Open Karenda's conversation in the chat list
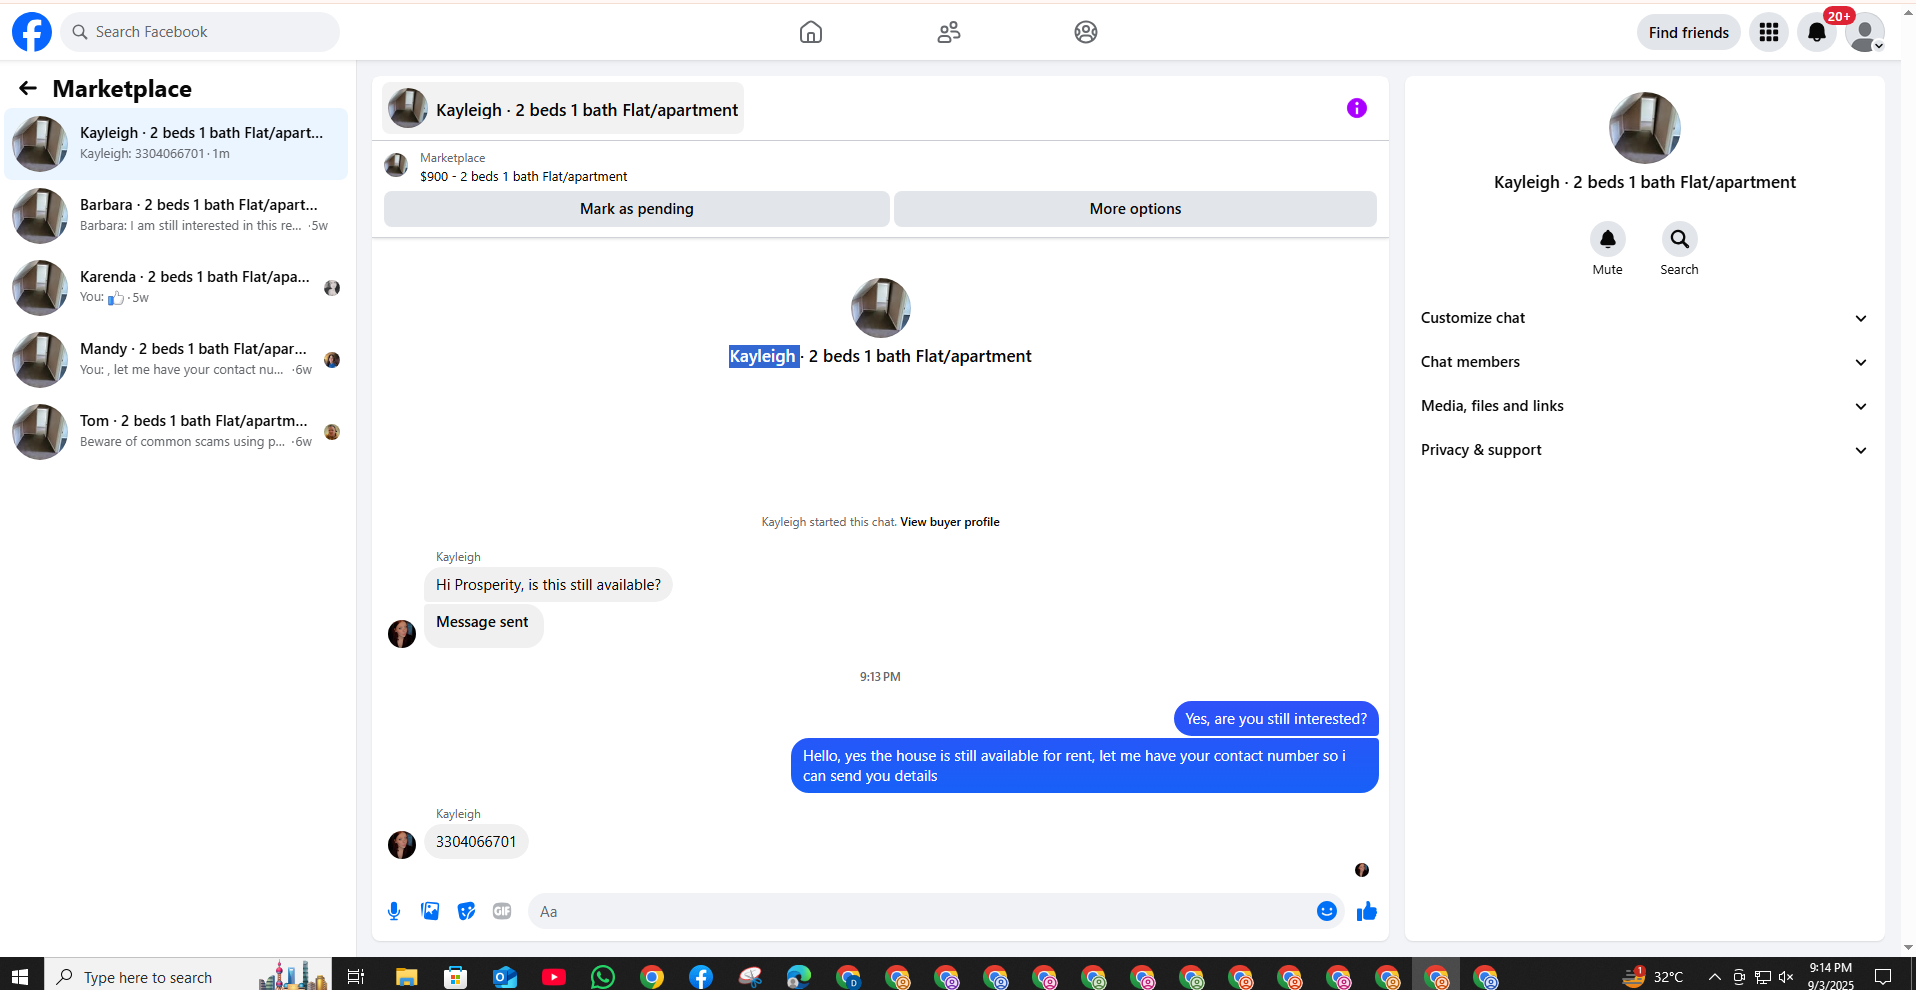Screen dimensions: 1916x990 tap(176, 288)
